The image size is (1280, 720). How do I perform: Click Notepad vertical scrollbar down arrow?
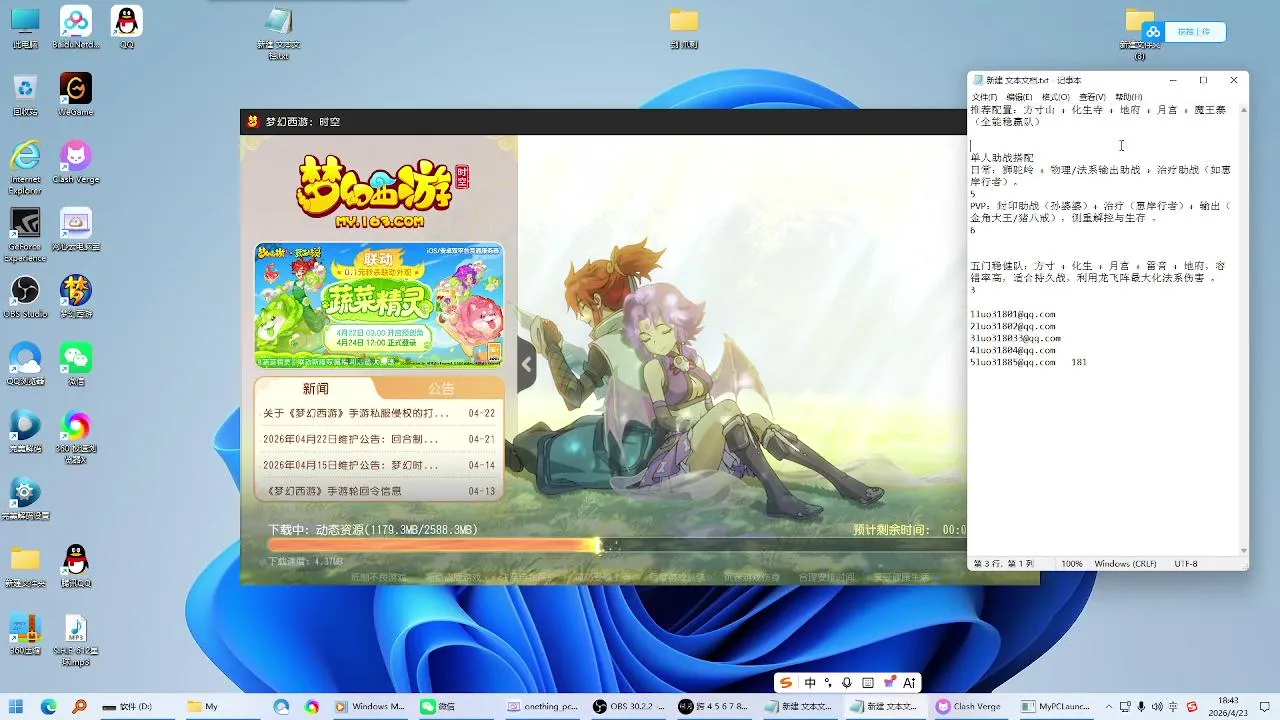click(x=1244, y=550)
